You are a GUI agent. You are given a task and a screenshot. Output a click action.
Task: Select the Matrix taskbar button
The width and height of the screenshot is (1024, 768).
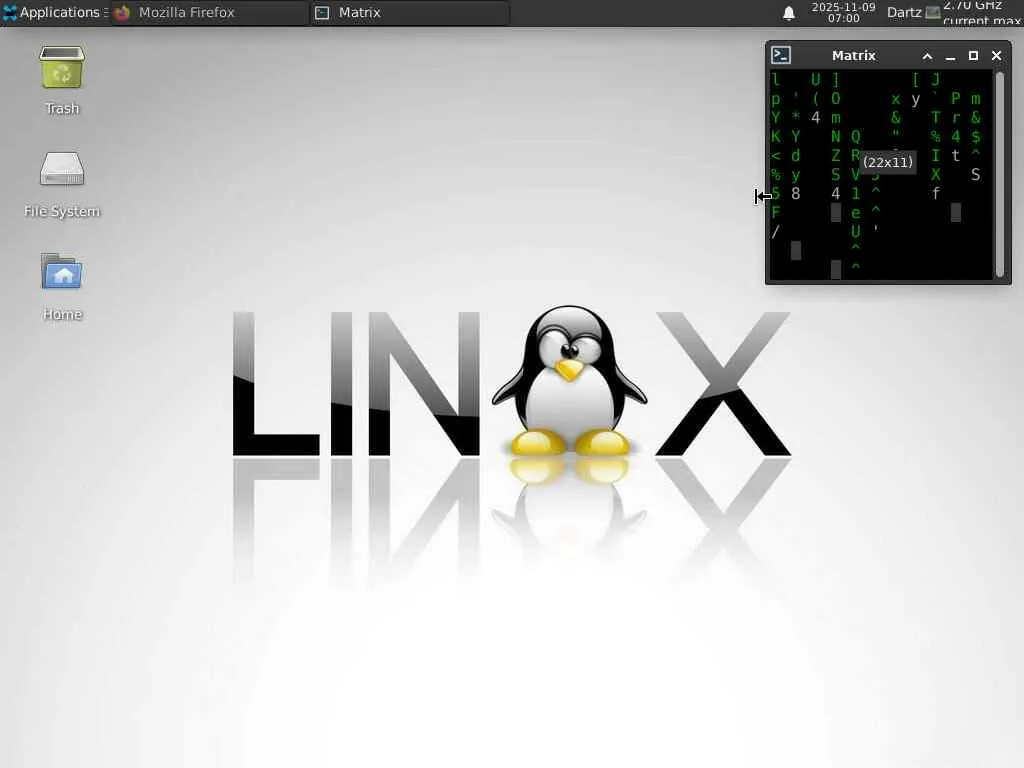click(x=409, y=12)
